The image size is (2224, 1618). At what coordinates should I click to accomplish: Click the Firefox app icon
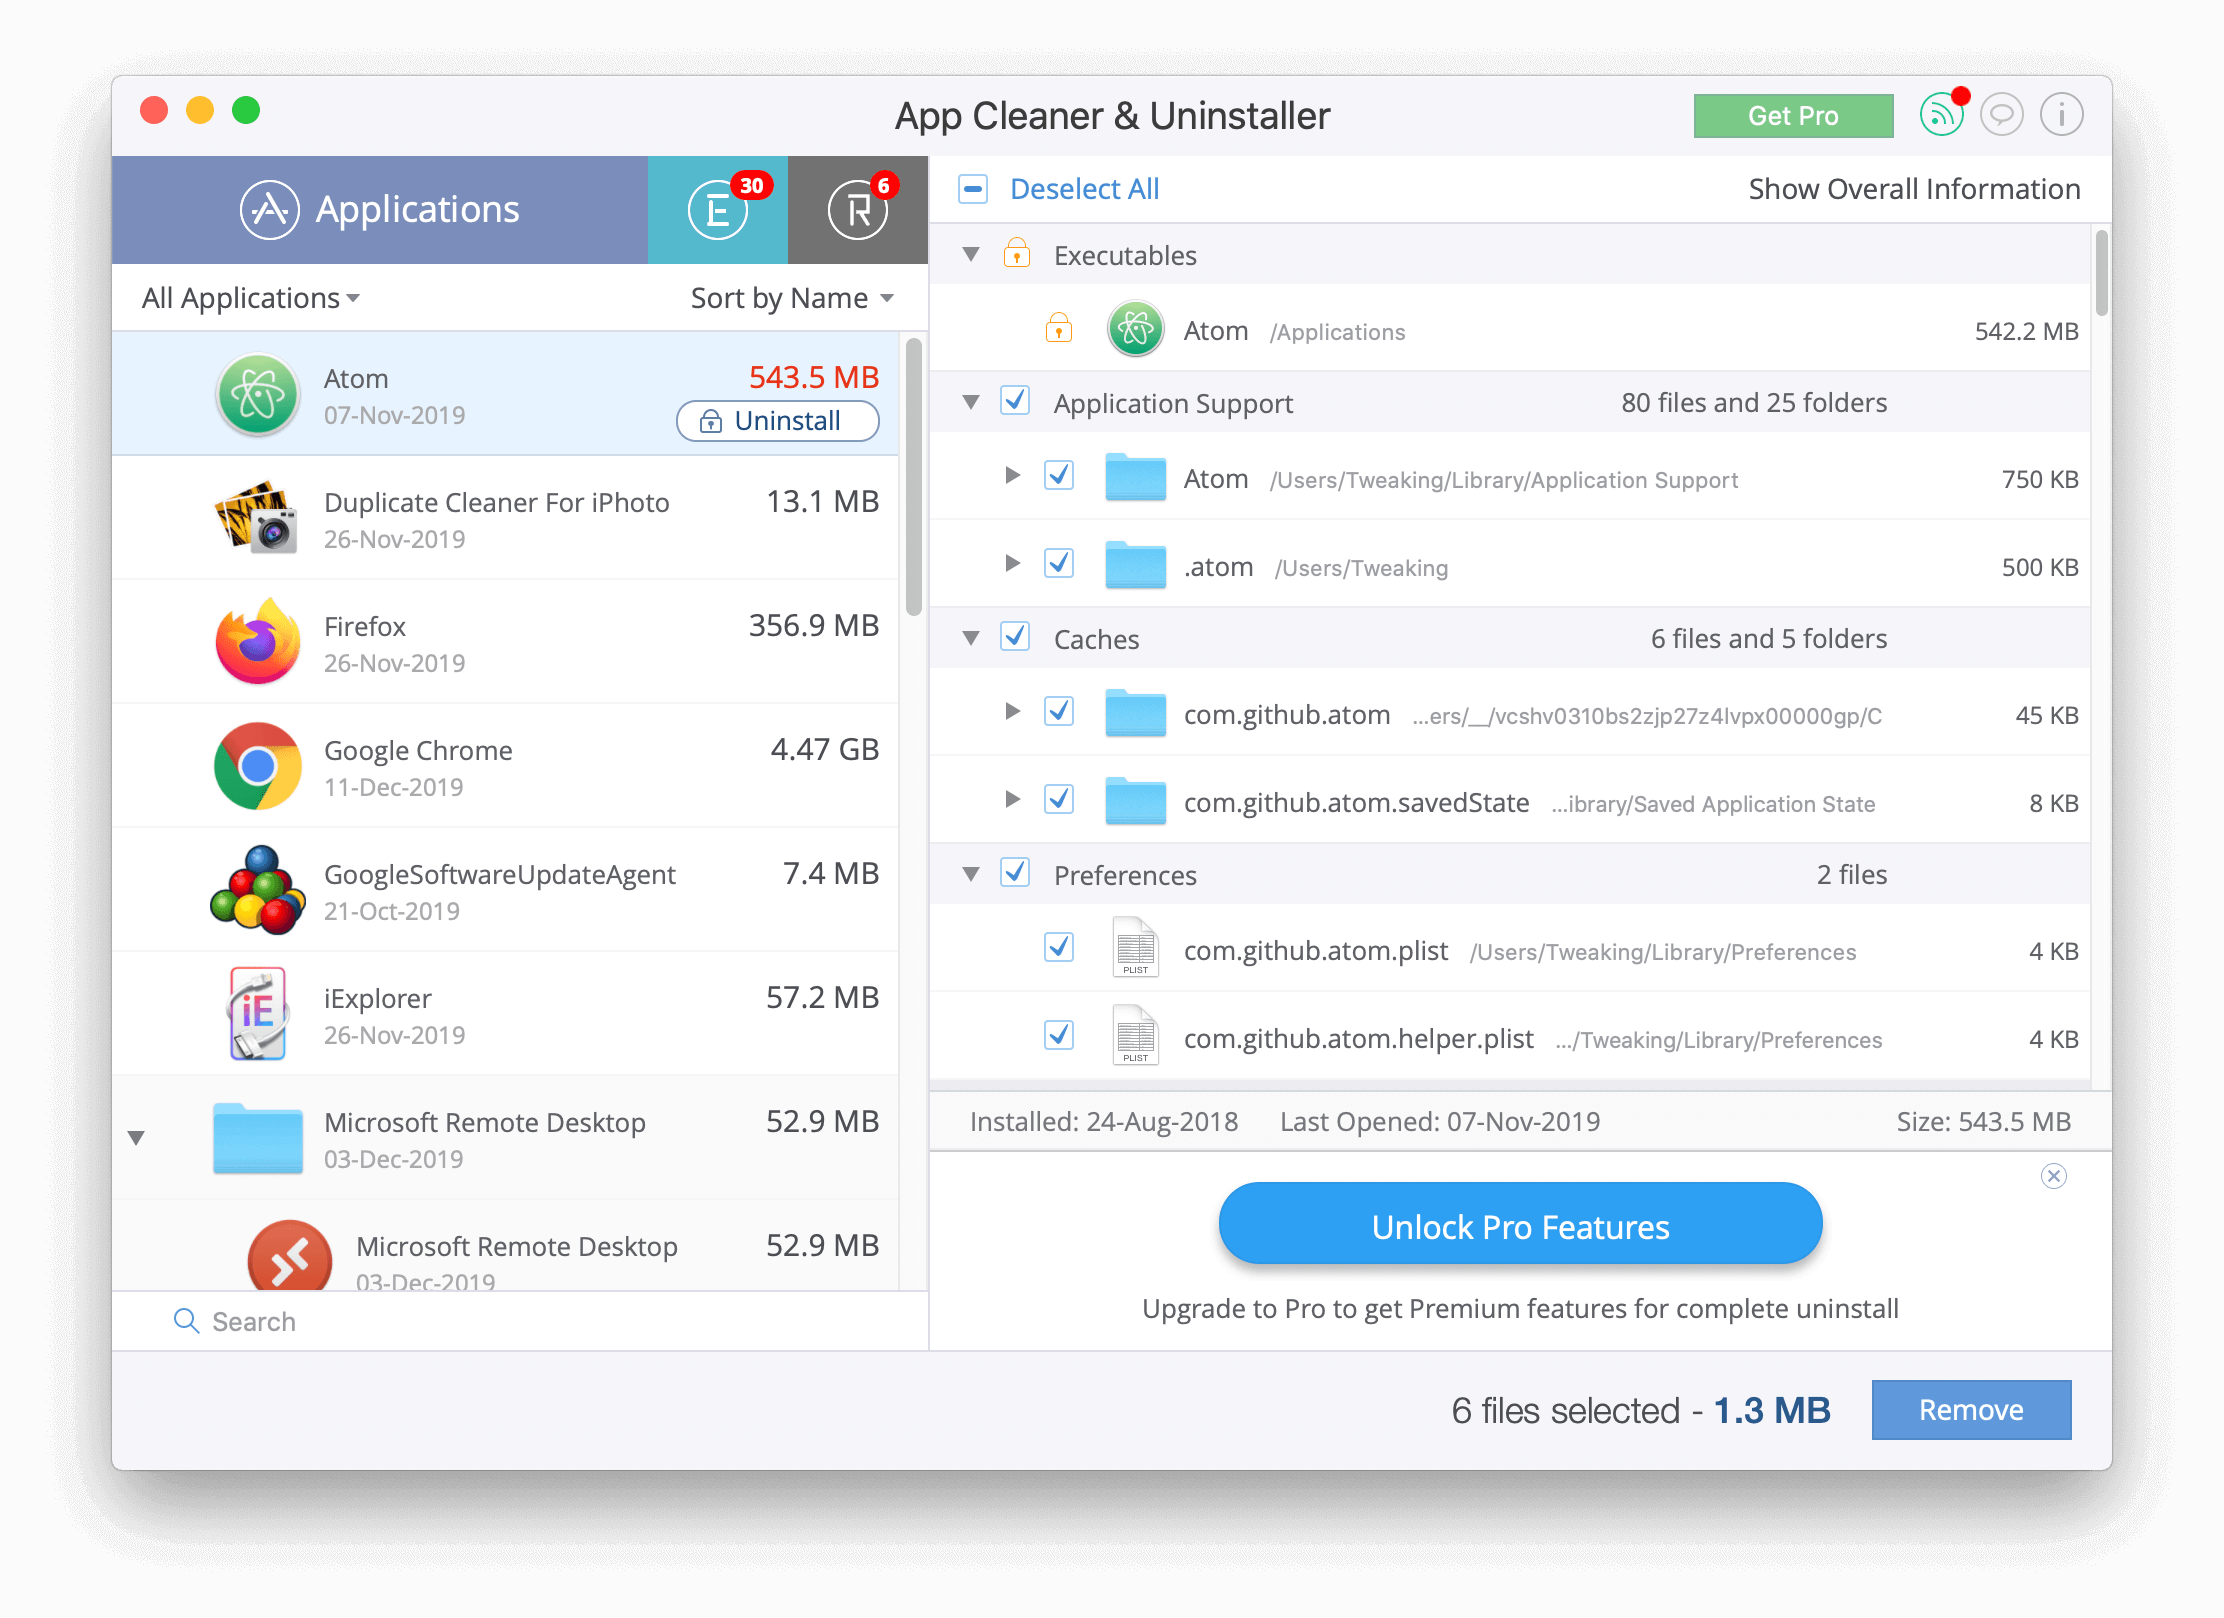point(258,642)
